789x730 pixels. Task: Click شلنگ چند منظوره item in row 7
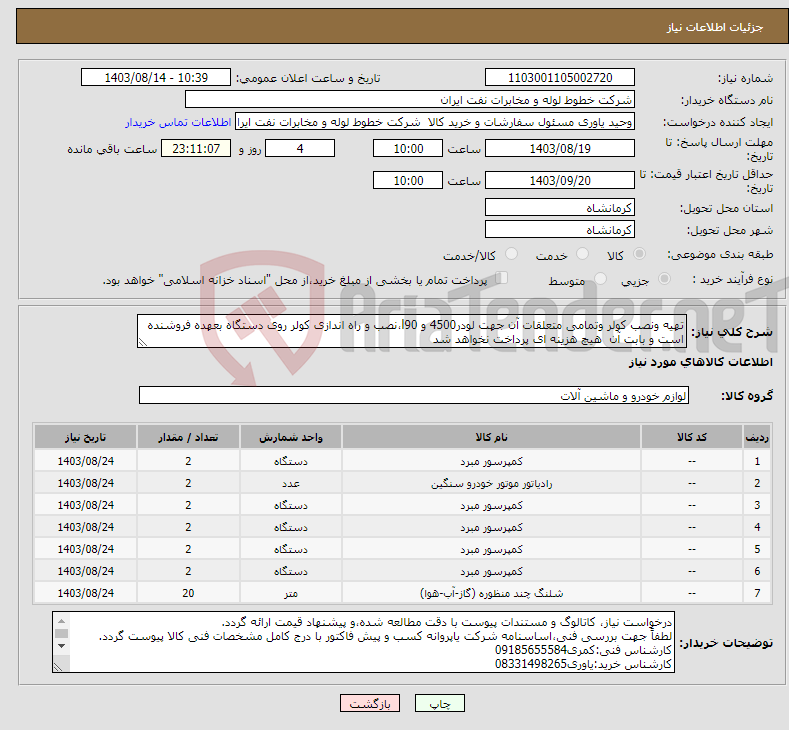492,594
